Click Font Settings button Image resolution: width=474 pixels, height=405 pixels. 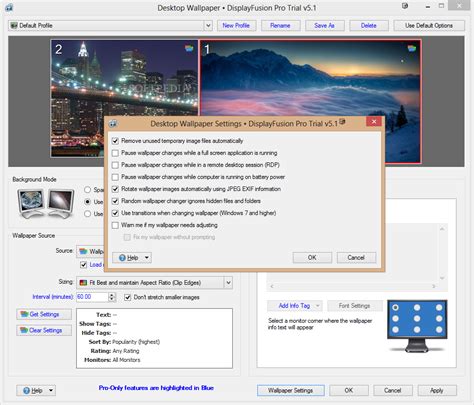click(354, 306)
